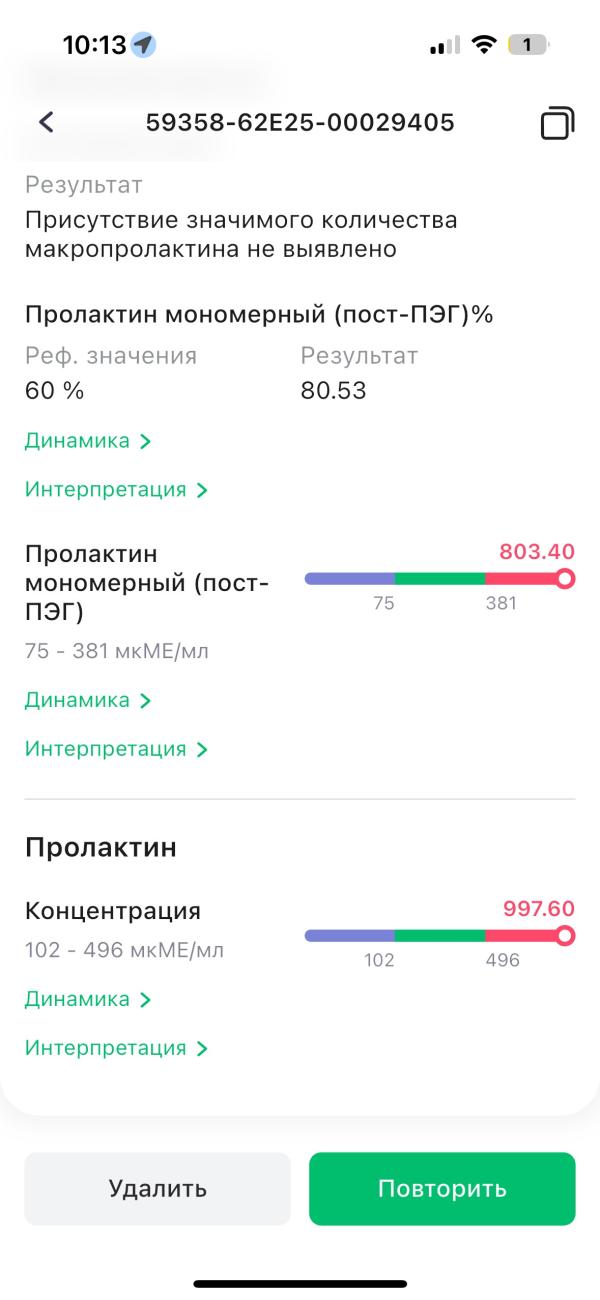Tap order number 59358-62E25-00029405 title

point(300,123)
